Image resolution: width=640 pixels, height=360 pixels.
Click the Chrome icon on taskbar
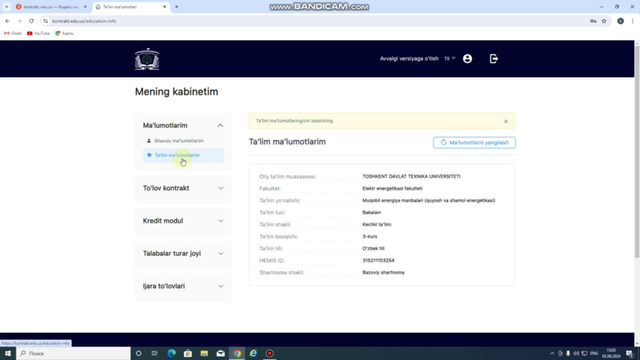(x=237, y=353)
